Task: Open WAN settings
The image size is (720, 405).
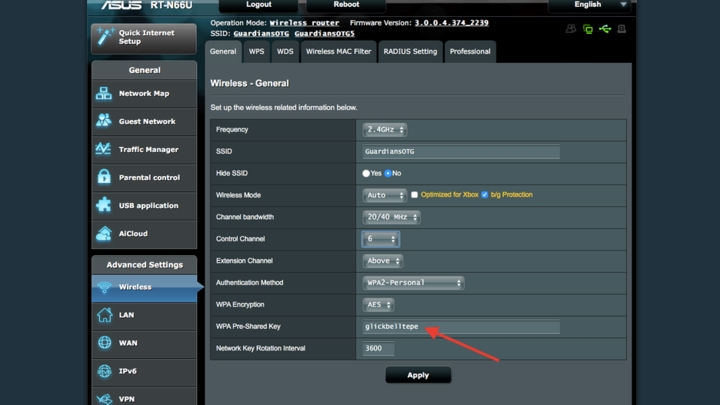Action: point(144,343)
